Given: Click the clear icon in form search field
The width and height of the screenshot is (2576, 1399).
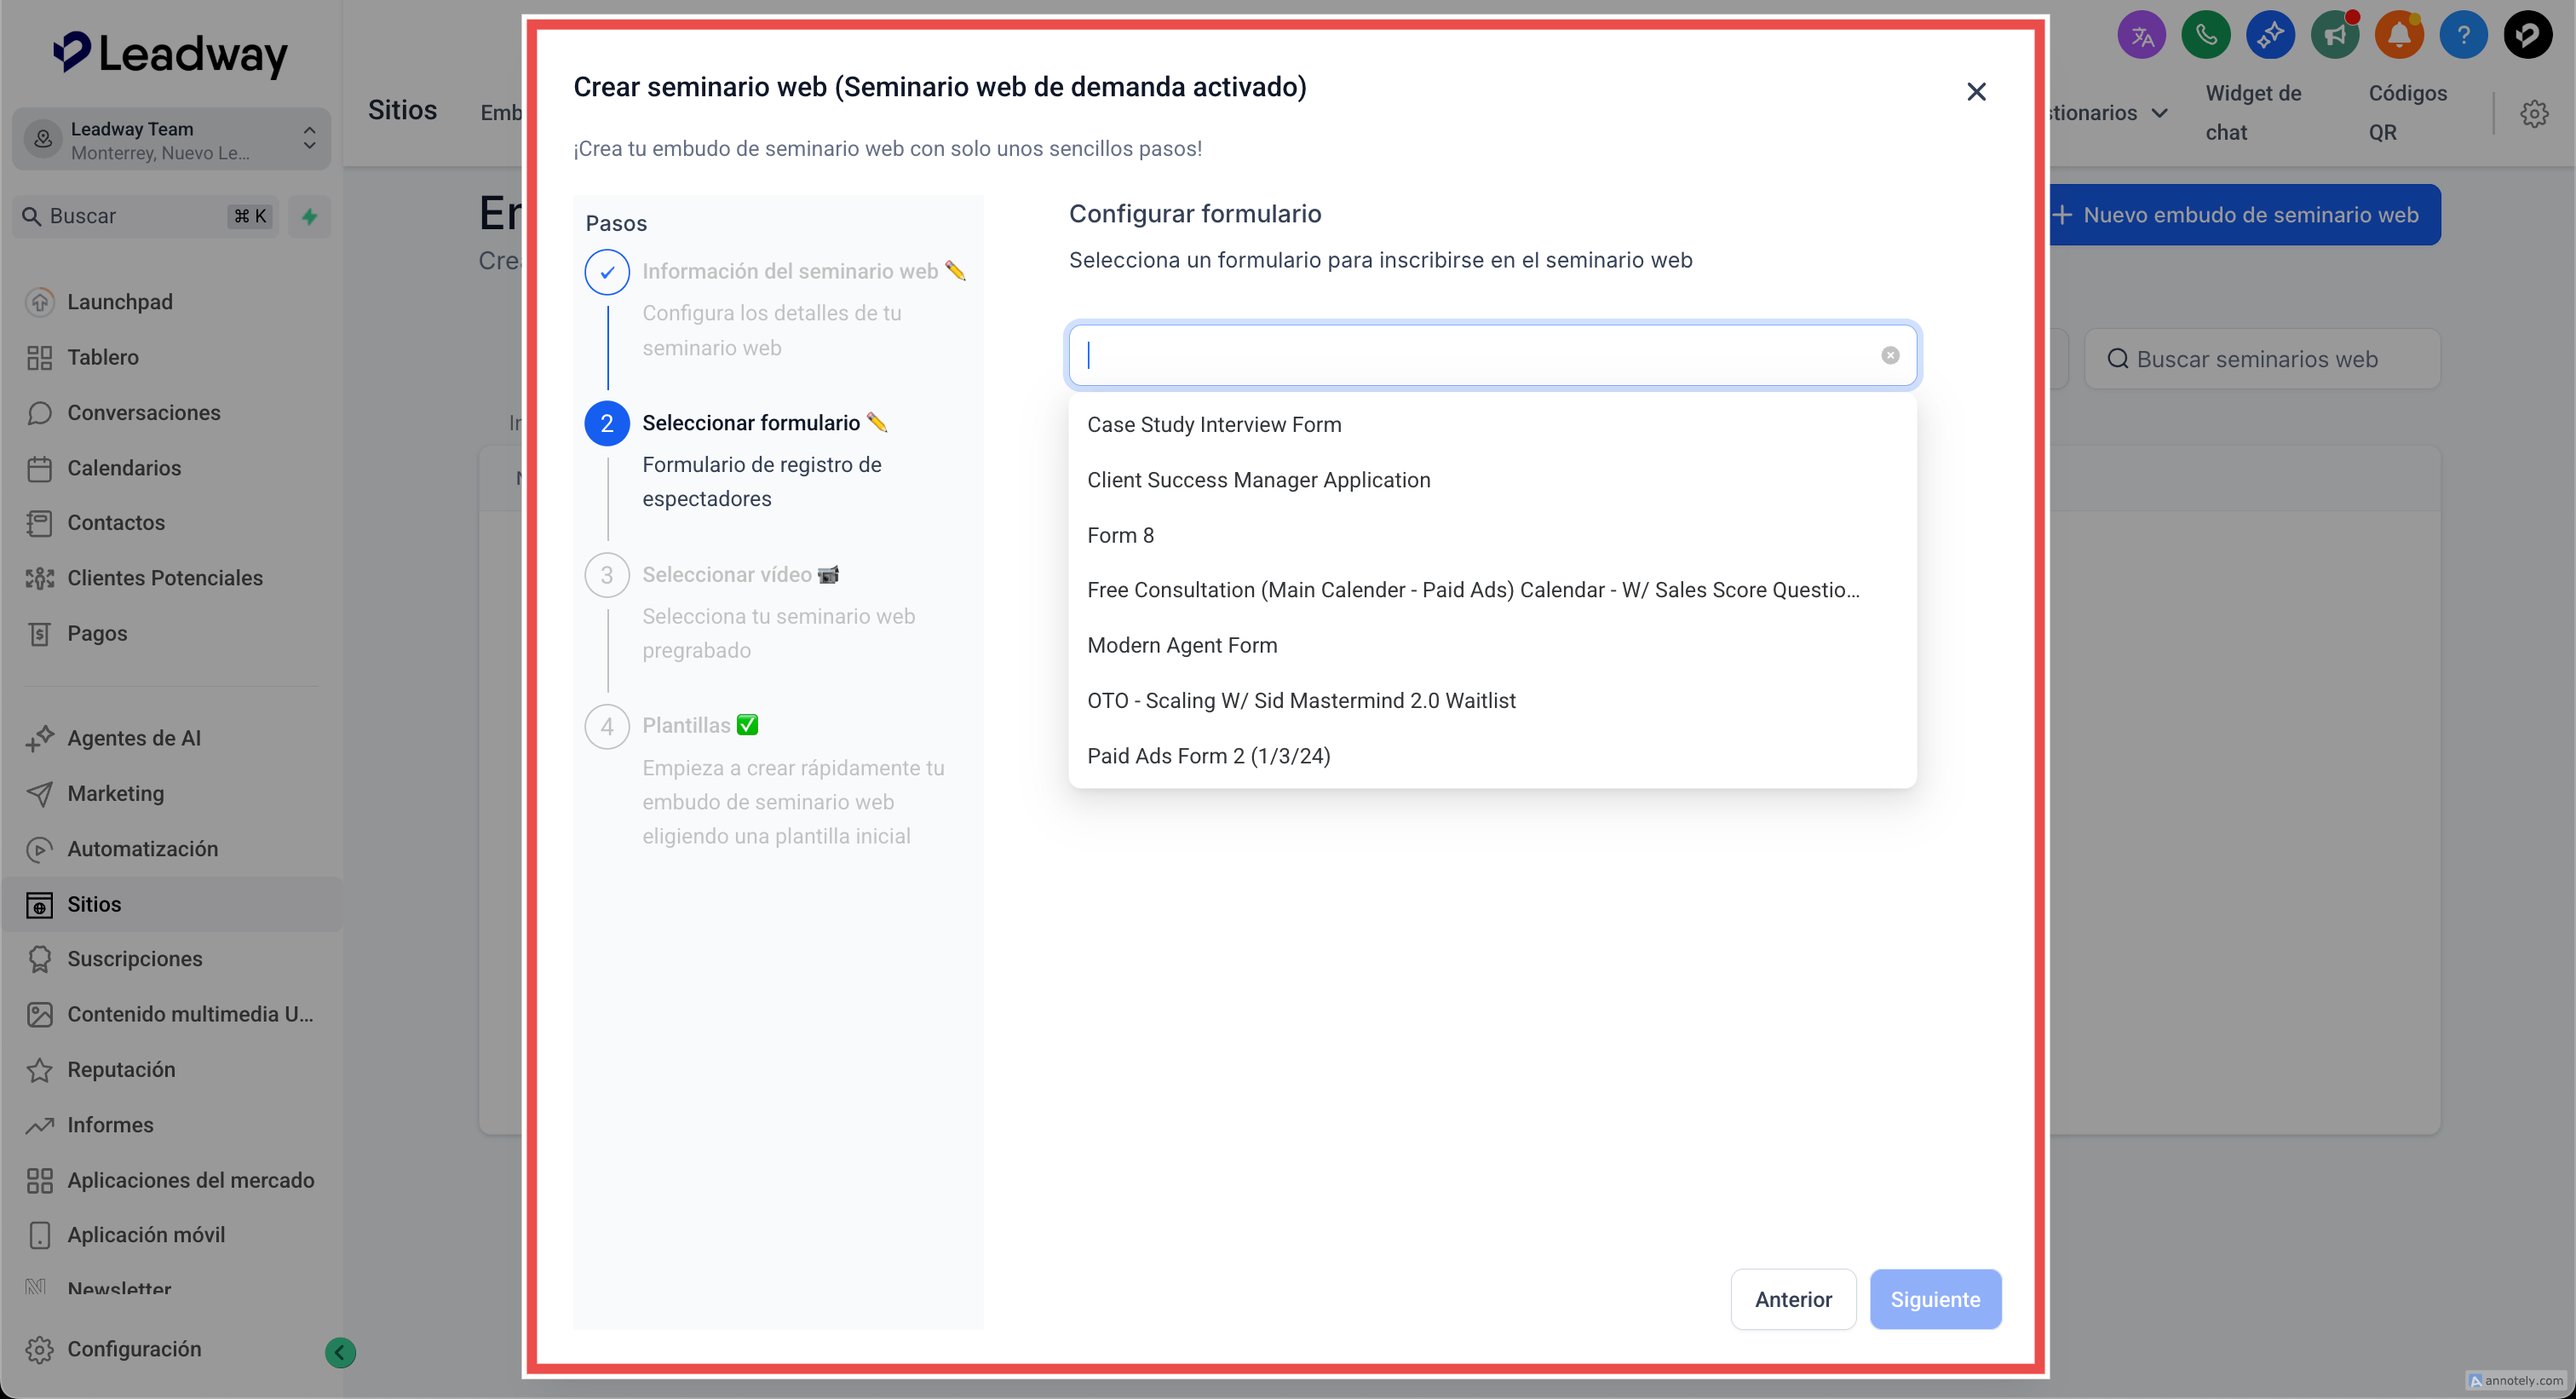Looking at the screenshot, I should coord(1889,355).
